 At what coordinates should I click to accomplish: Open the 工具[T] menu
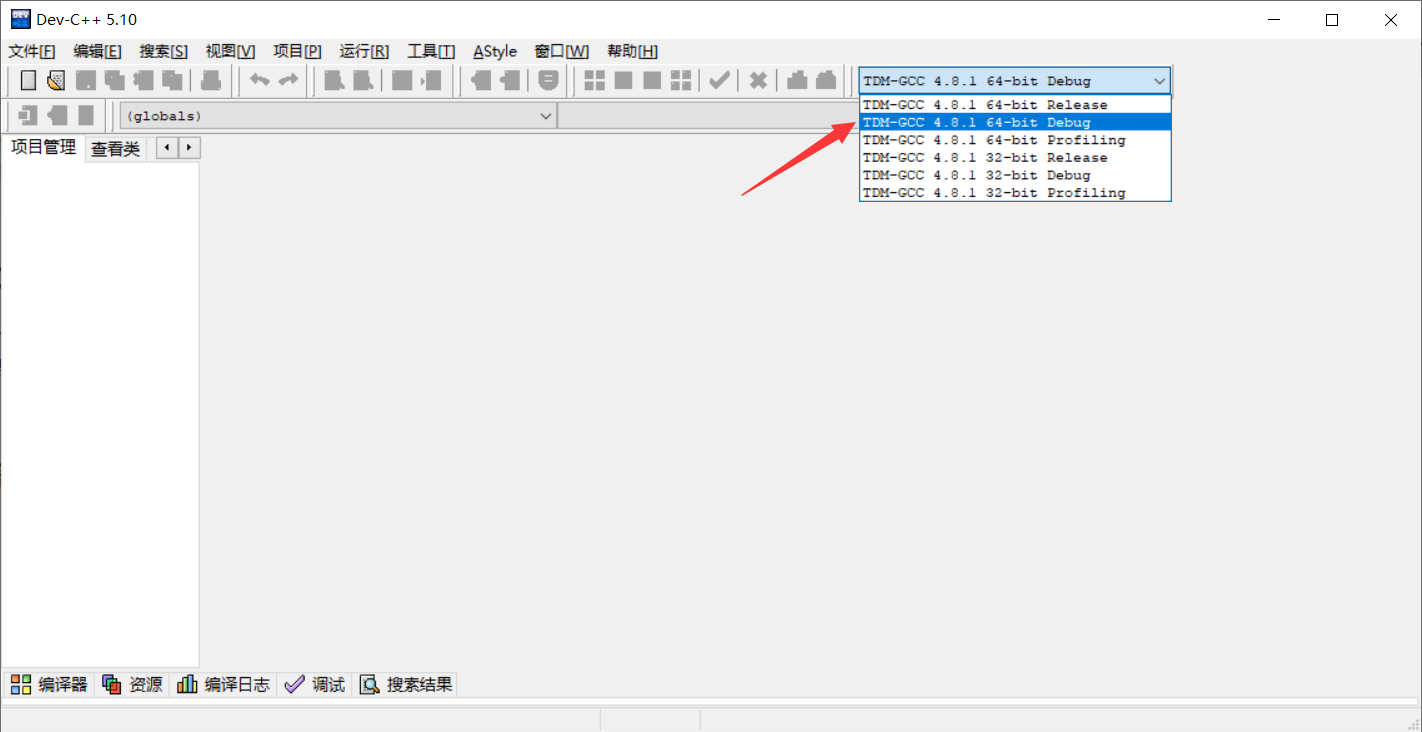pyautogui.click(x=431, y=51)
